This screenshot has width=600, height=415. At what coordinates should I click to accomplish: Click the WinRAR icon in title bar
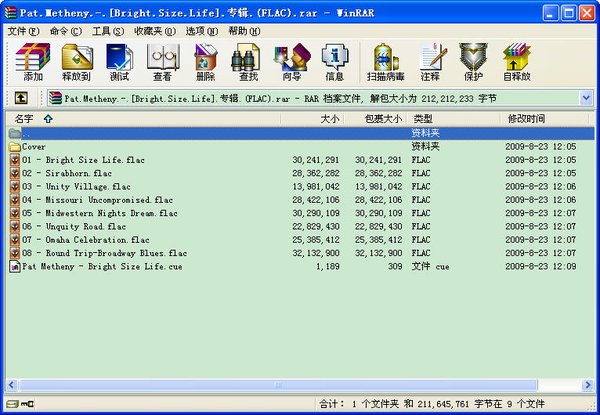[x=11, y=13]
